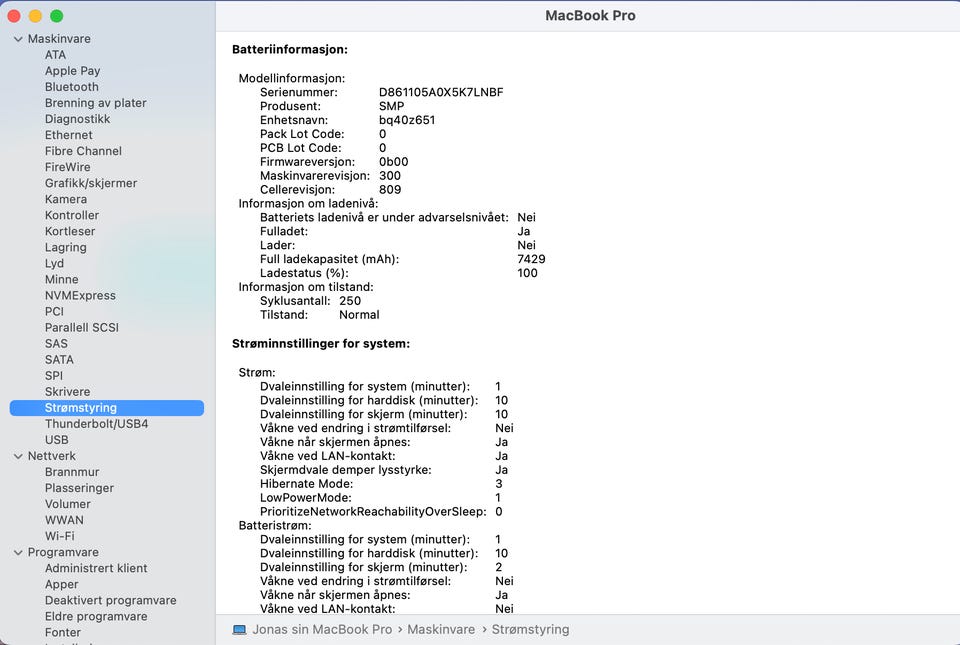
Task: Collapse the Maskinvare section chevron
Action: pos(18,39)
